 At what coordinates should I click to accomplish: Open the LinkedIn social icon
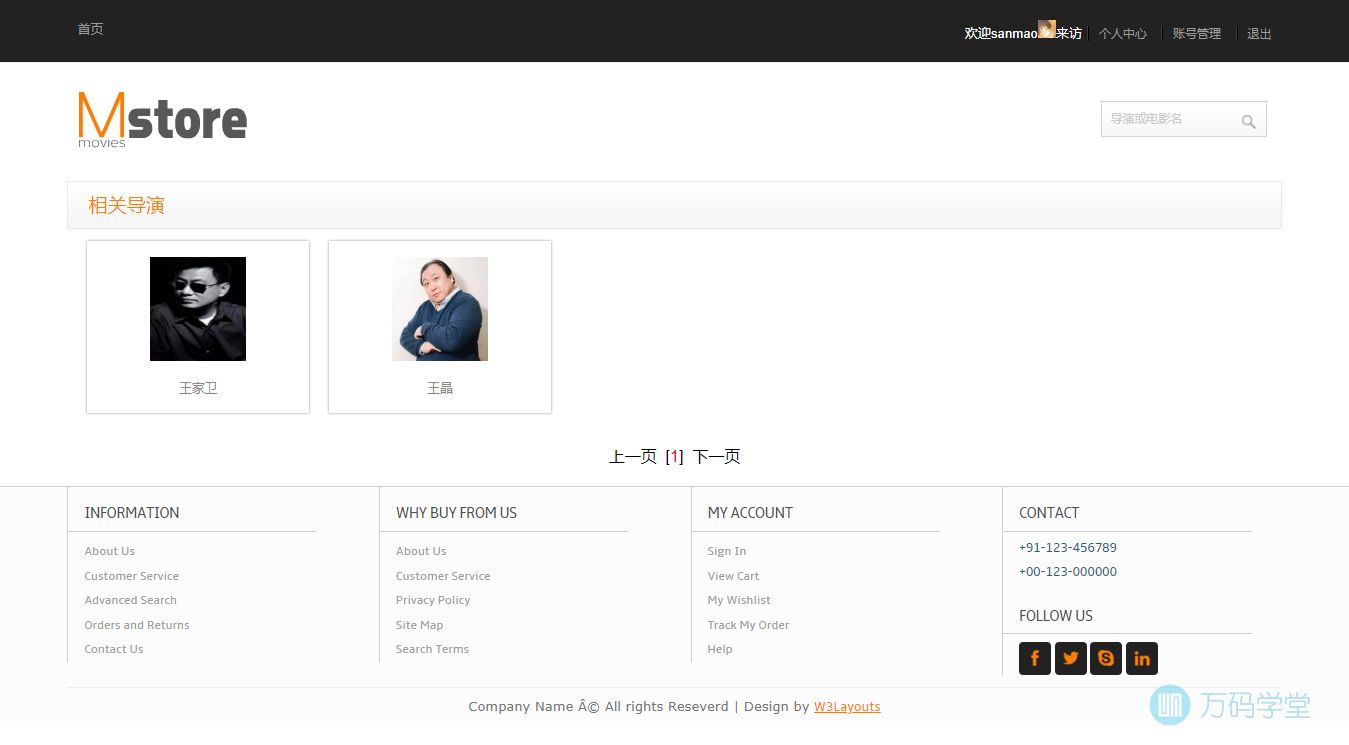[x=1142, y=658]
